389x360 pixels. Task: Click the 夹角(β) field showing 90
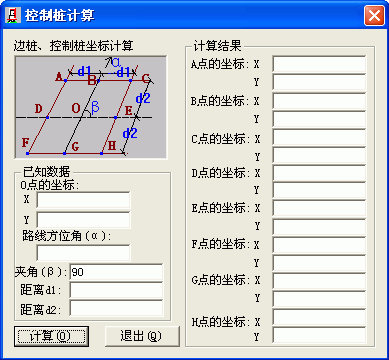click(x=116, y=272)
